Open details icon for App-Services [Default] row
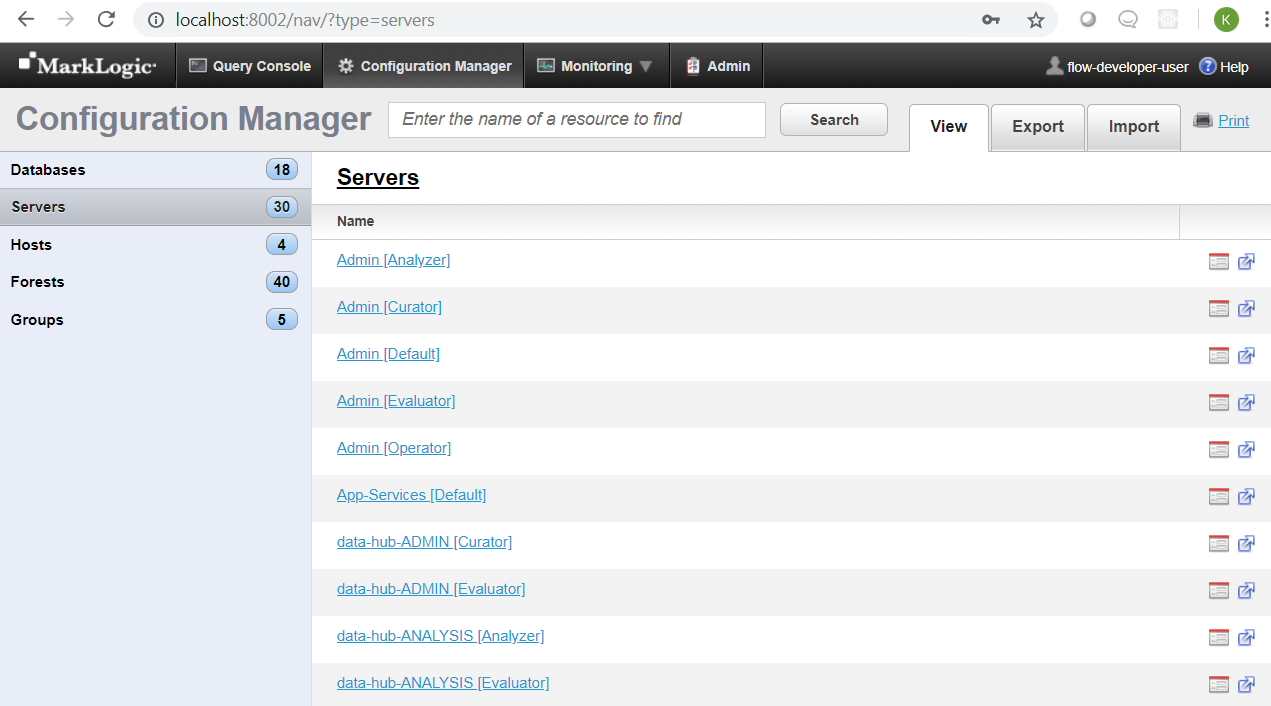 pos(1218,497)
